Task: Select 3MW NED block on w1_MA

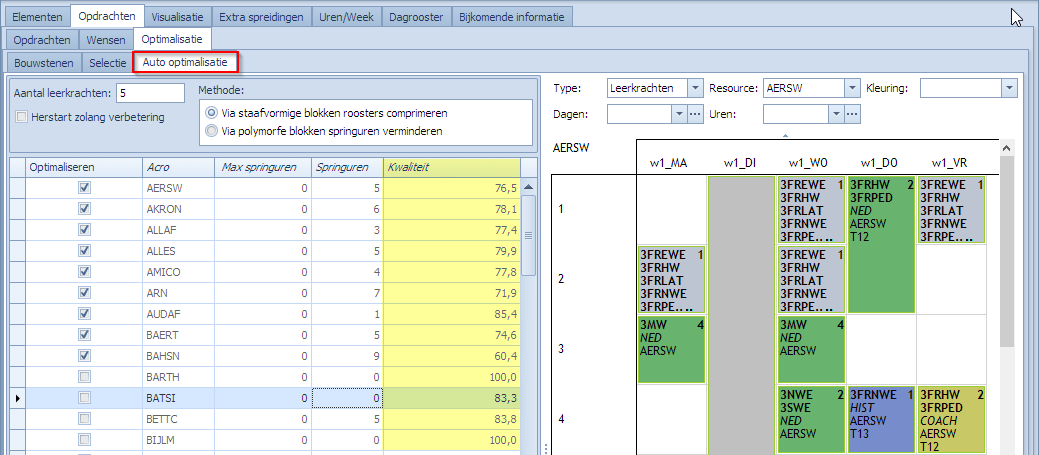Action: point(671,349)
